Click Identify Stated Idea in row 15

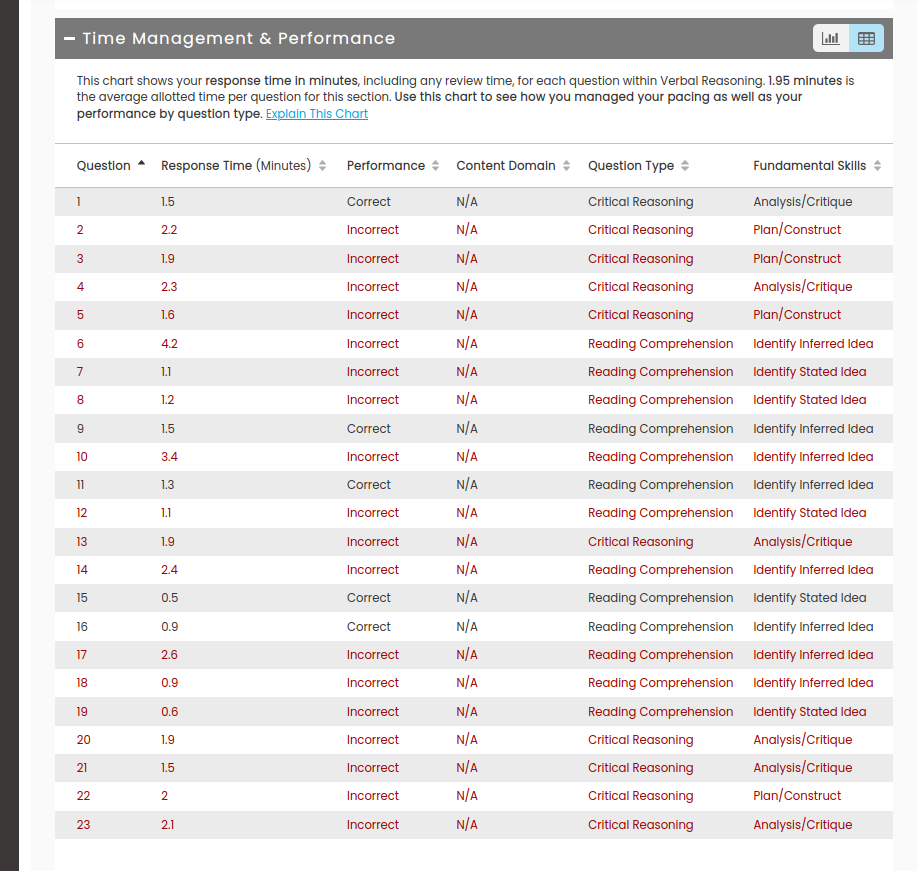(809, 598)
